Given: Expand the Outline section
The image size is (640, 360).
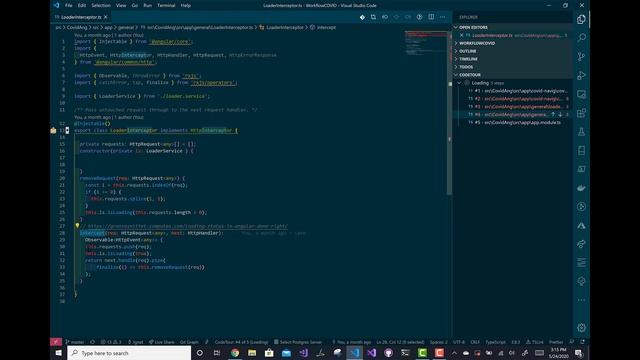Looking at the screenshot, I should coord(512,51).
